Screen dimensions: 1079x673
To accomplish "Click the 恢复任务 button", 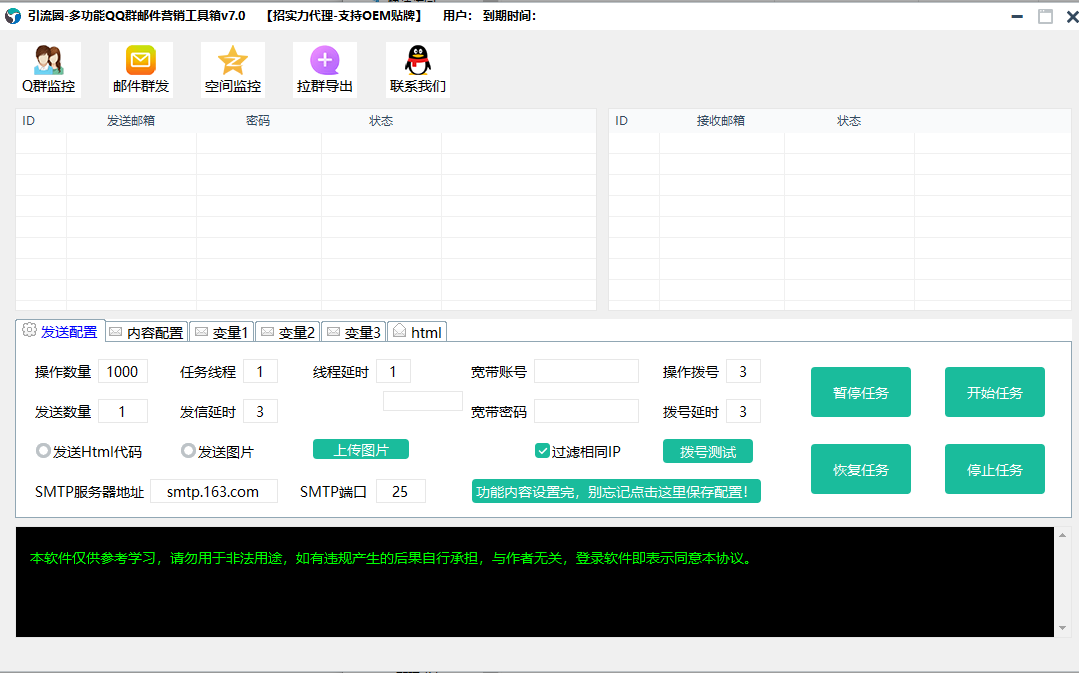I will [x=861, y=469].
